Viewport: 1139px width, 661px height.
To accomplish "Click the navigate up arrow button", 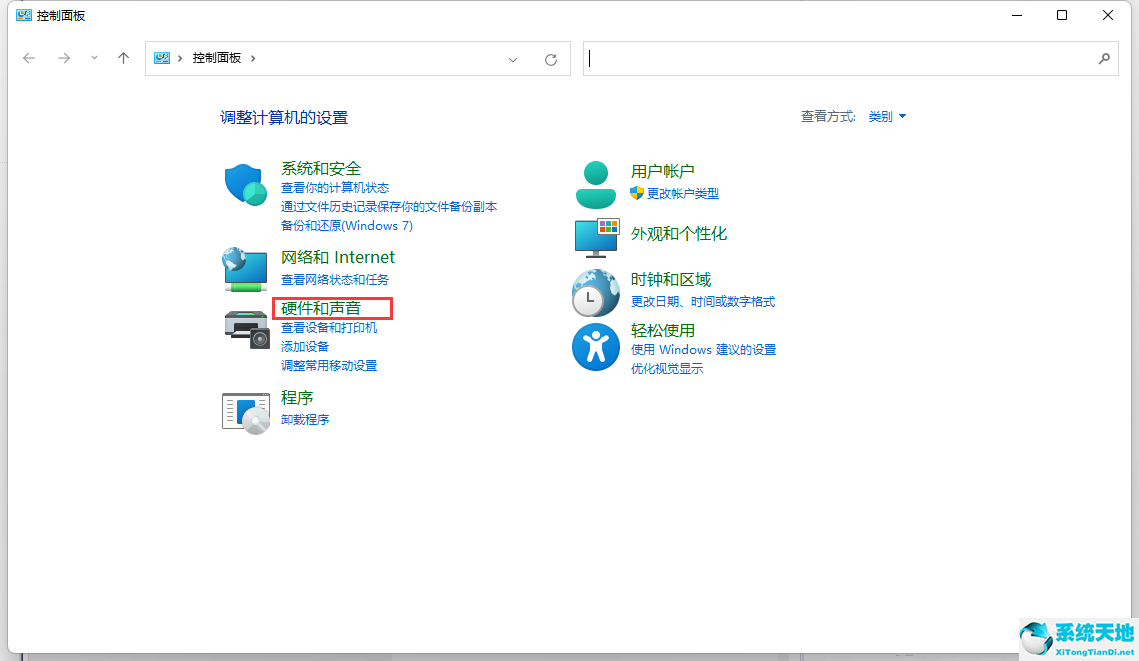I will (123, 58).
